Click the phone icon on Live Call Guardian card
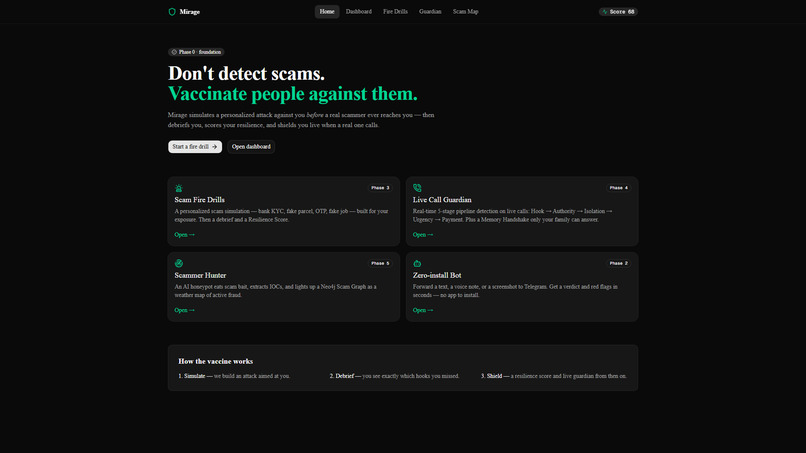The image size is (806, 453). (x=417, y=188)
